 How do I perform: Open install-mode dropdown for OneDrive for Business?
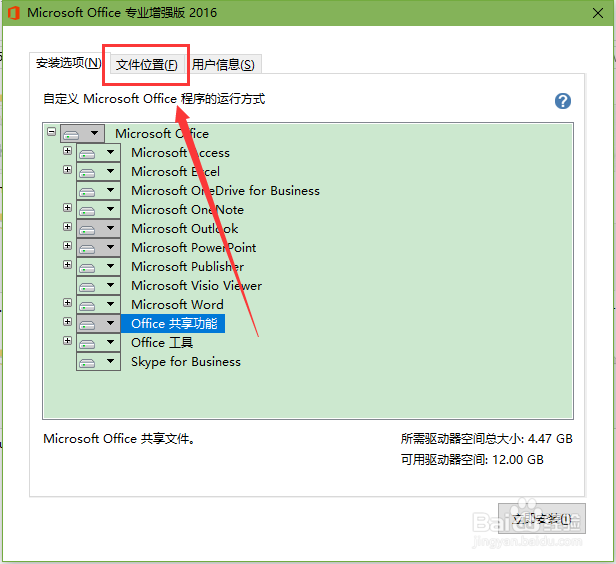pyautogui.click(x=98, y=190)
